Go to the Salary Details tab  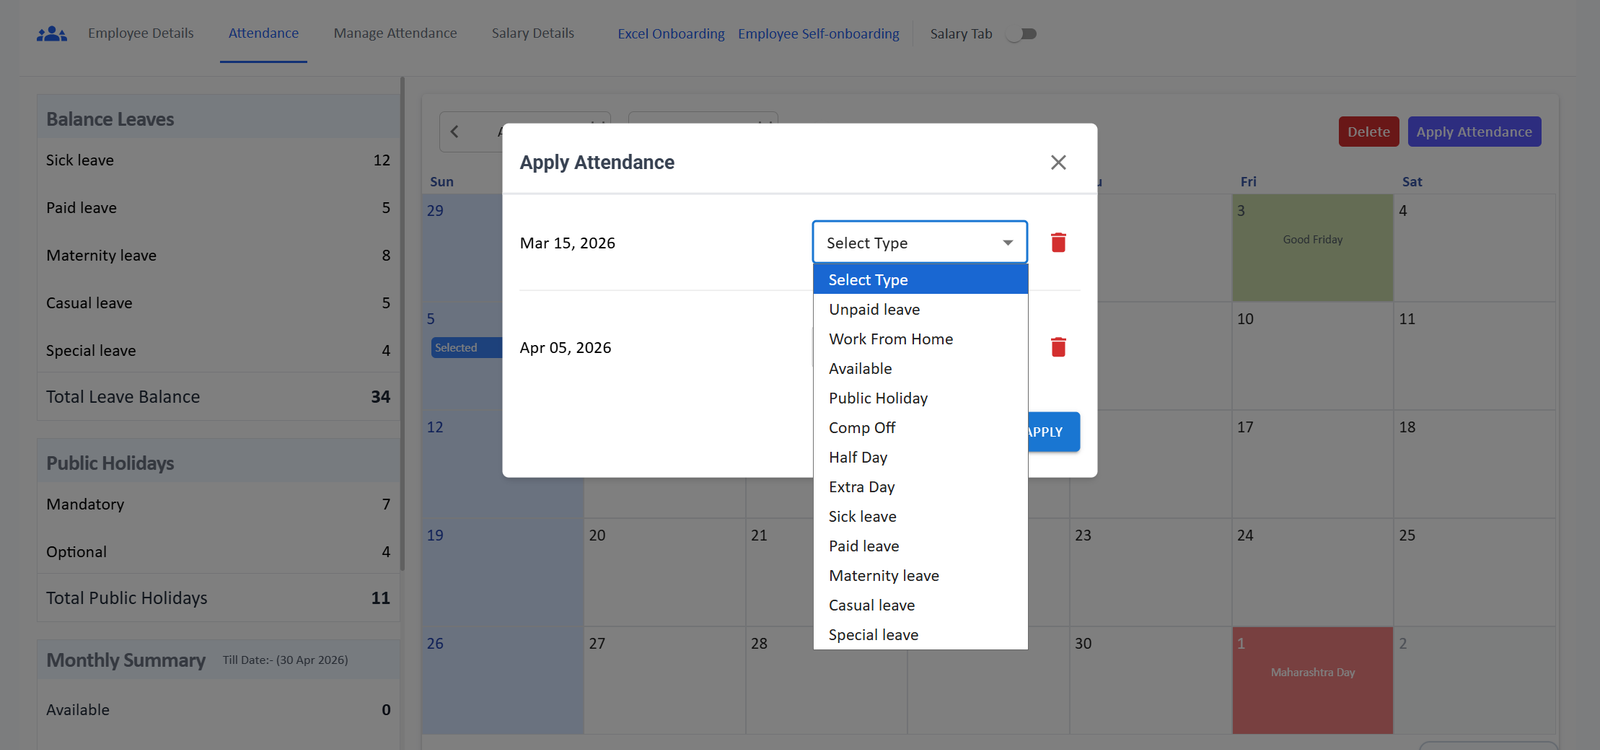[x=533, y=33]
